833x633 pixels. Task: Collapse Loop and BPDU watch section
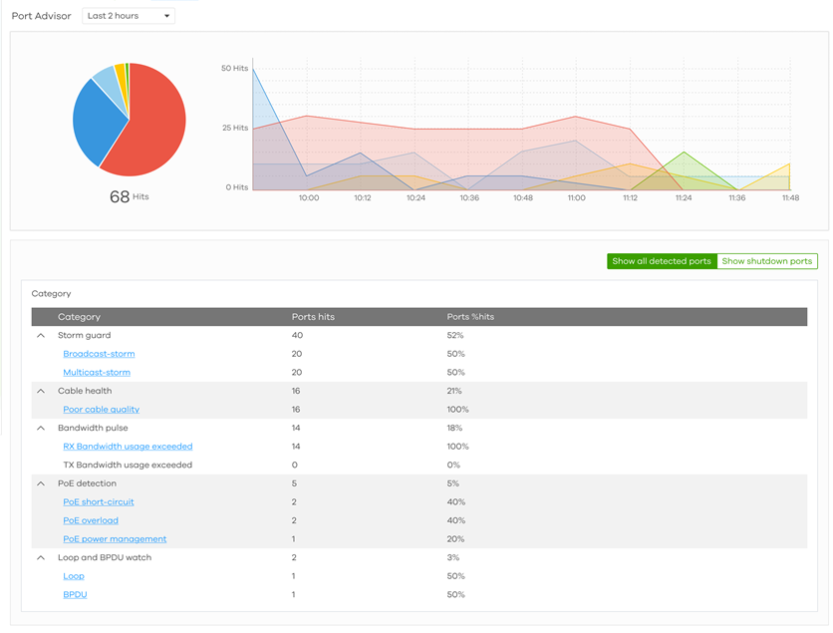tap(41, 558)
